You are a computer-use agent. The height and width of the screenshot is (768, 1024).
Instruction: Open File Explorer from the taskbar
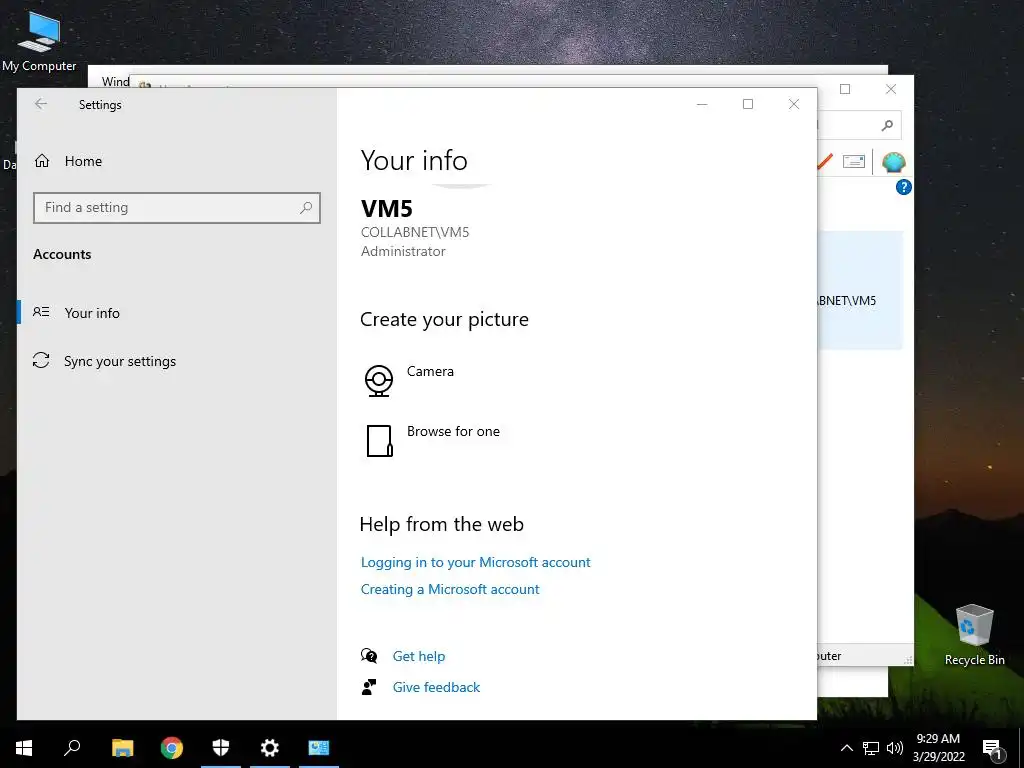click(x=122, y=748)
